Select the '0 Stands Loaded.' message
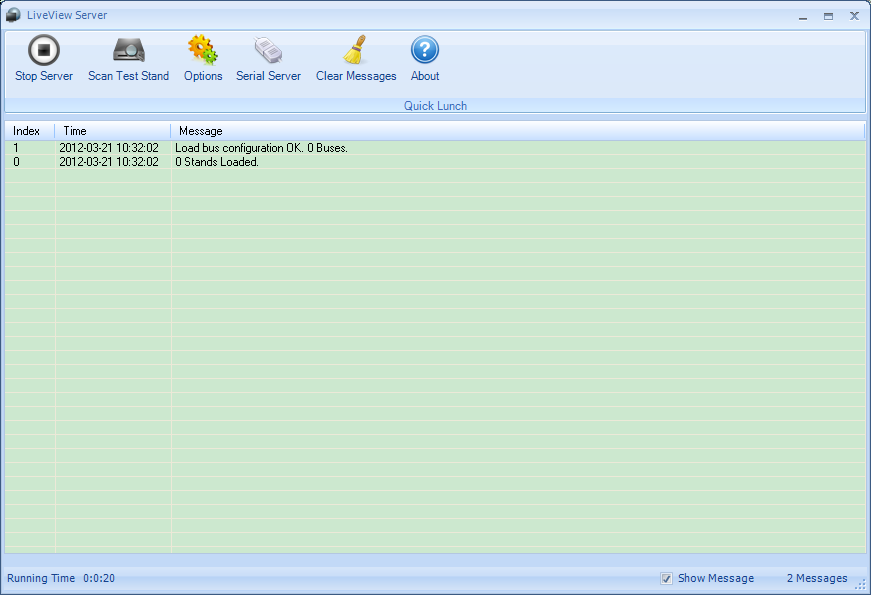Screen dimensions: 871x595 click(x=217, y=162)
